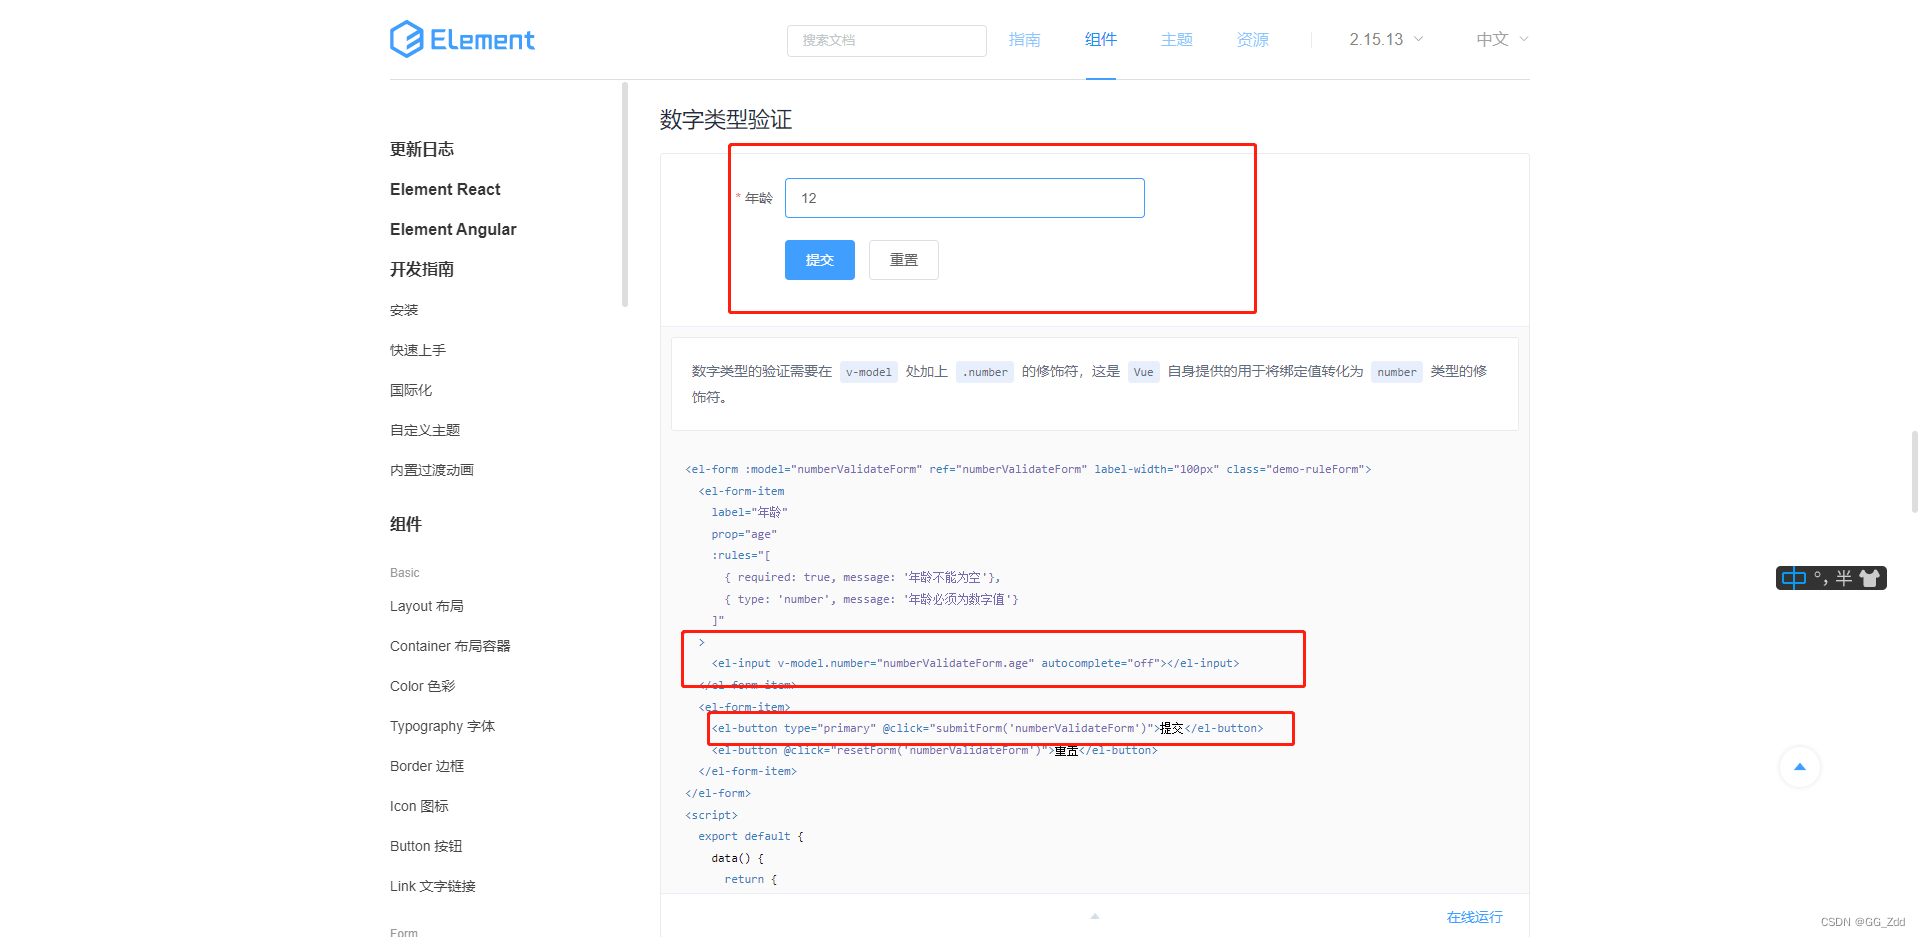Image resolution: width=1920 pixels, height=937 pixels.
Task: Click the 年龄 input field
Action: [965, 198]
